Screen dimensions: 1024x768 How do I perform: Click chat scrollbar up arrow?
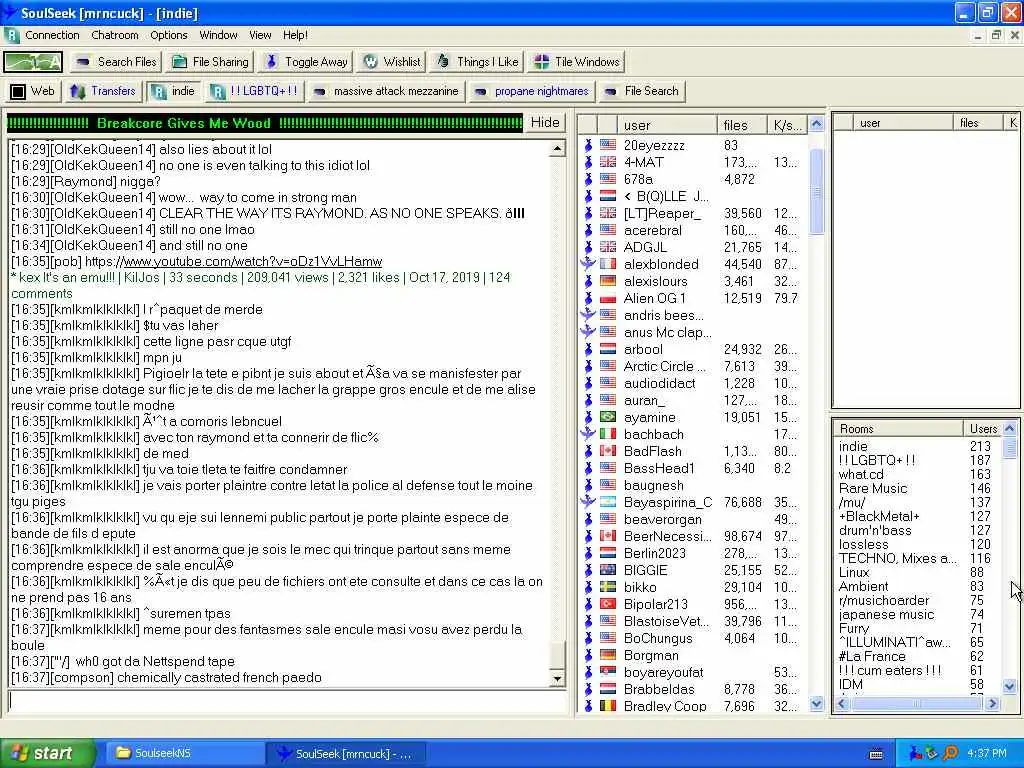[557, 149]
